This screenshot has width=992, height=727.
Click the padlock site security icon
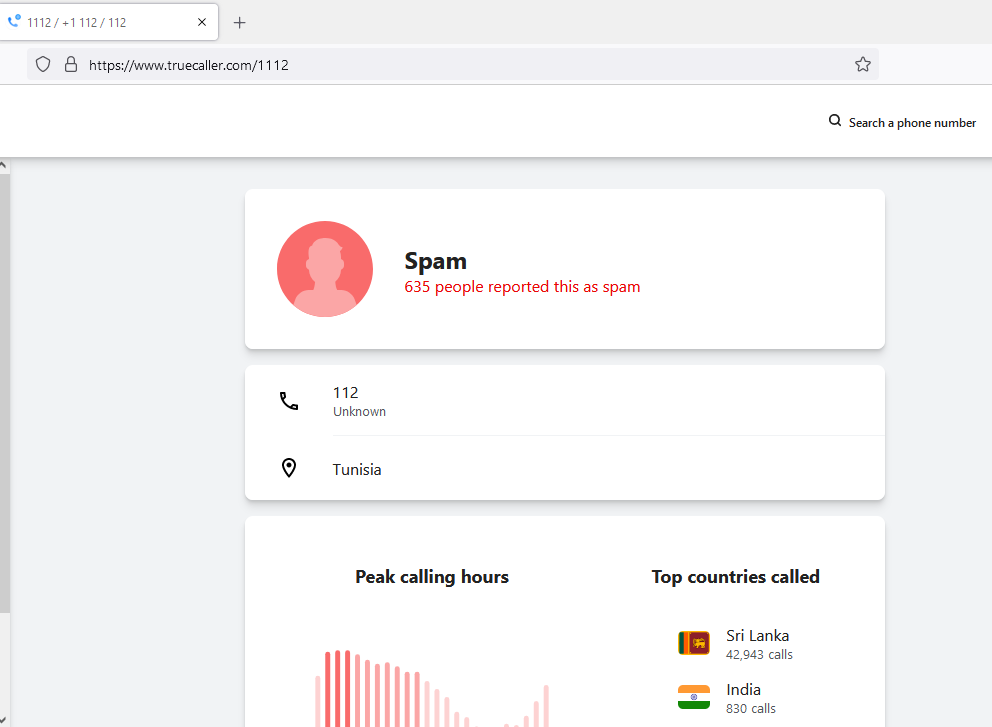click(71, 65)
